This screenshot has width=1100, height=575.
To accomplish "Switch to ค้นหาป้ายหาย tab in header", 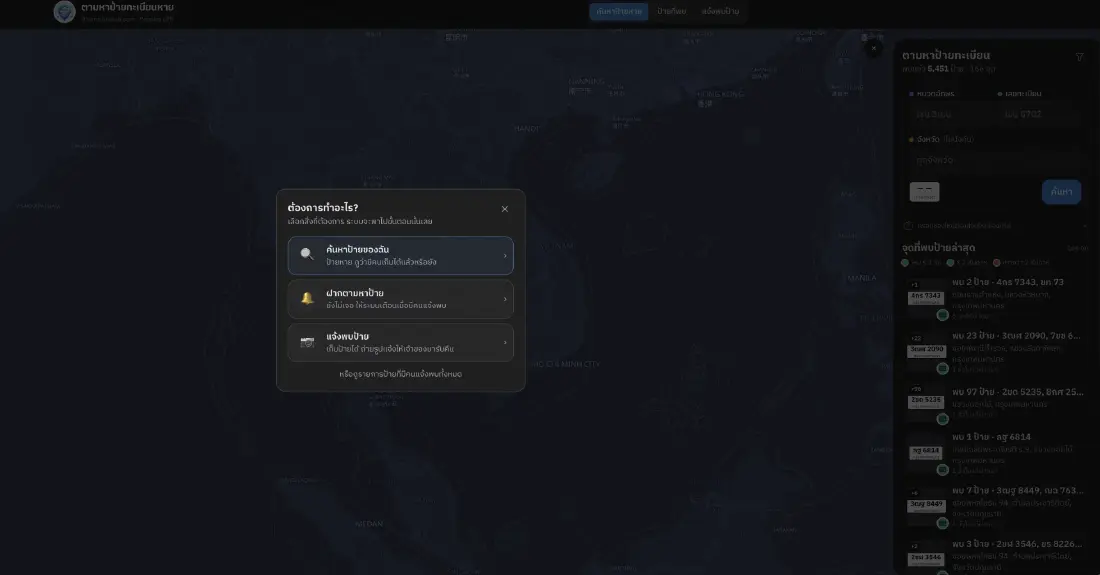I will (x=618, y=11).
